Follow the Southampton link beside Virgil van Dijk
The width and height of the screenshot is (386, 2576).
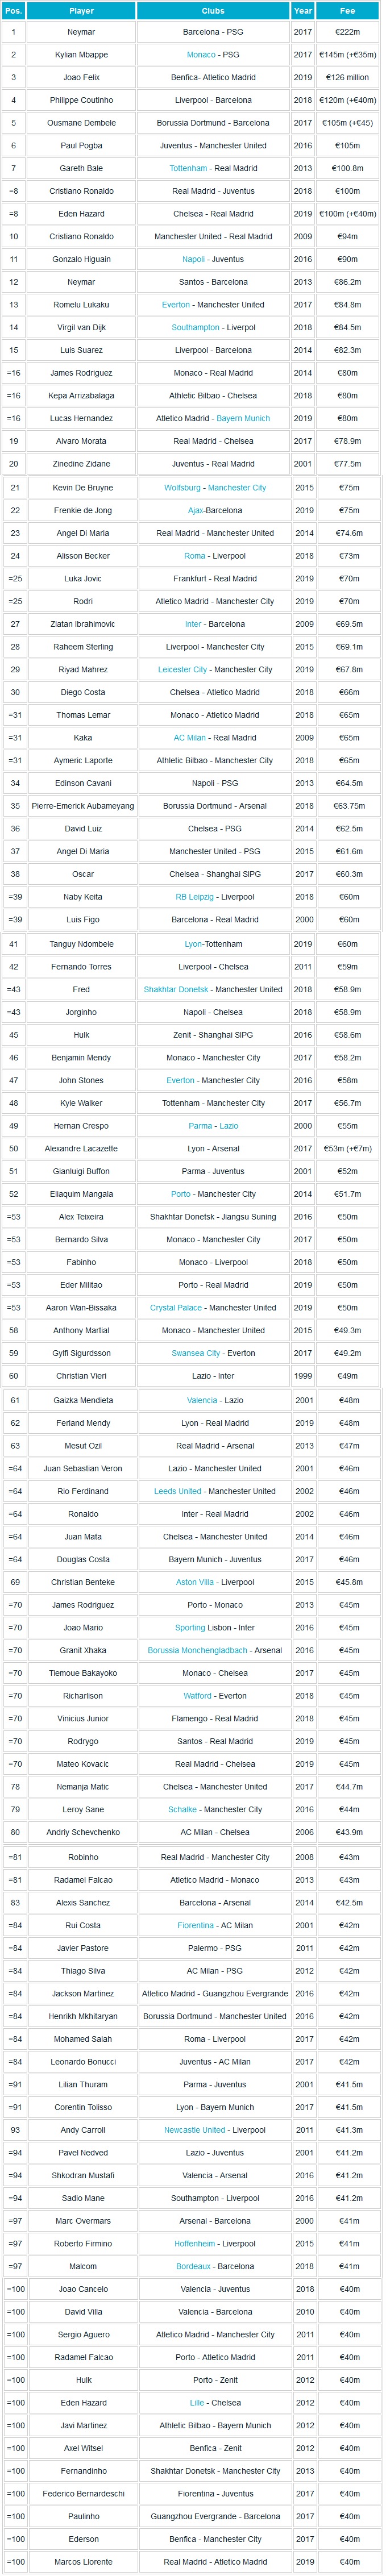(x=195, y=328)
